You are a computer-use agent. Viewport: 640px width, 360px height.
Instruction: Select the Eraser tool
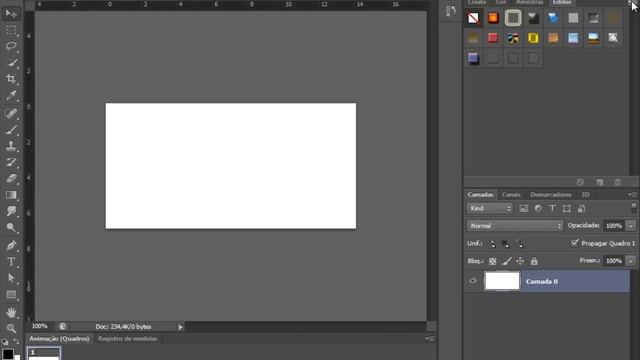pyautogui.click(x=11, y=178)
